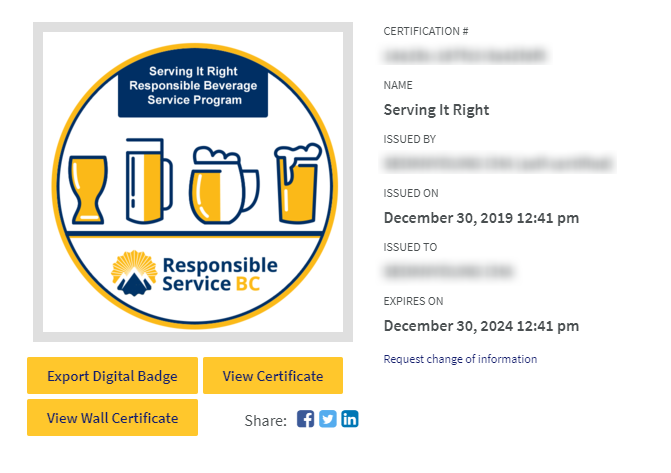Click the blurred Issued By value
The image size is (671, 473).
[x=497, y=163]
